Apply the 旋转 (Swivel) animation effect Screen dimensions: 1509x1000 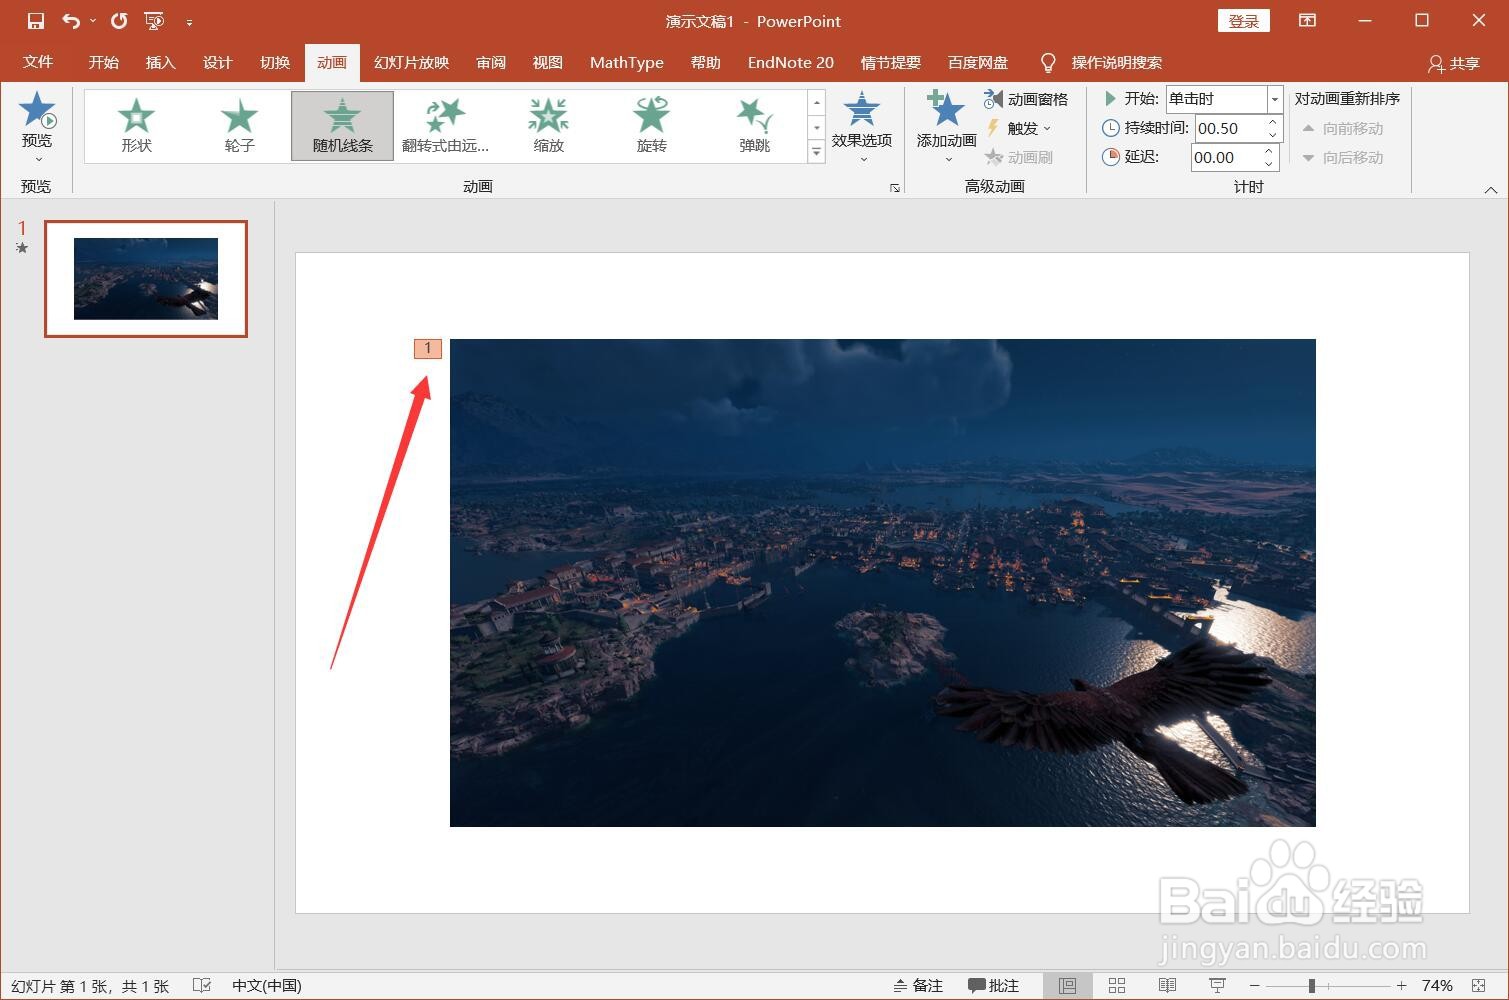point(652,125)
